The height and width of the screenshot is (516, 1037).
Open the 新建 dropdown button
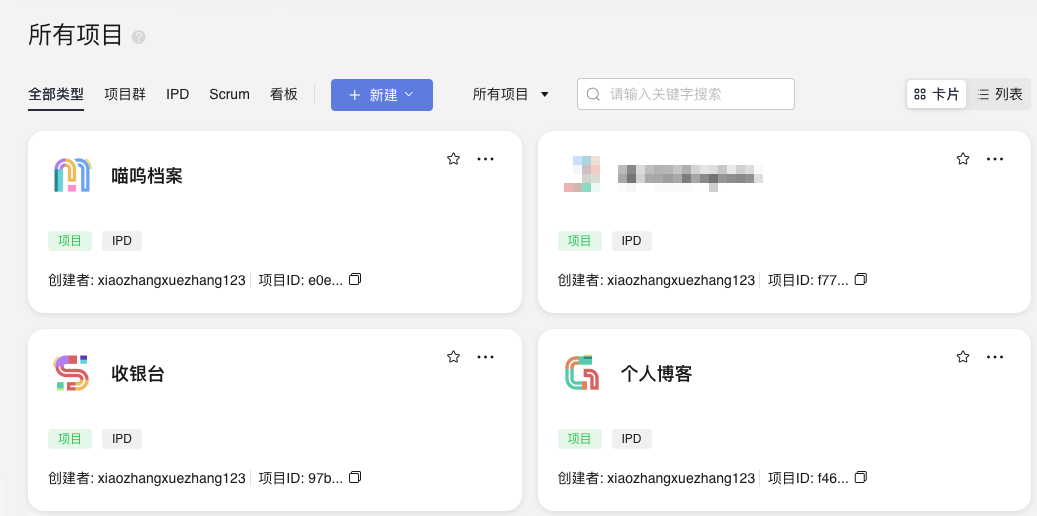point(382,95)
